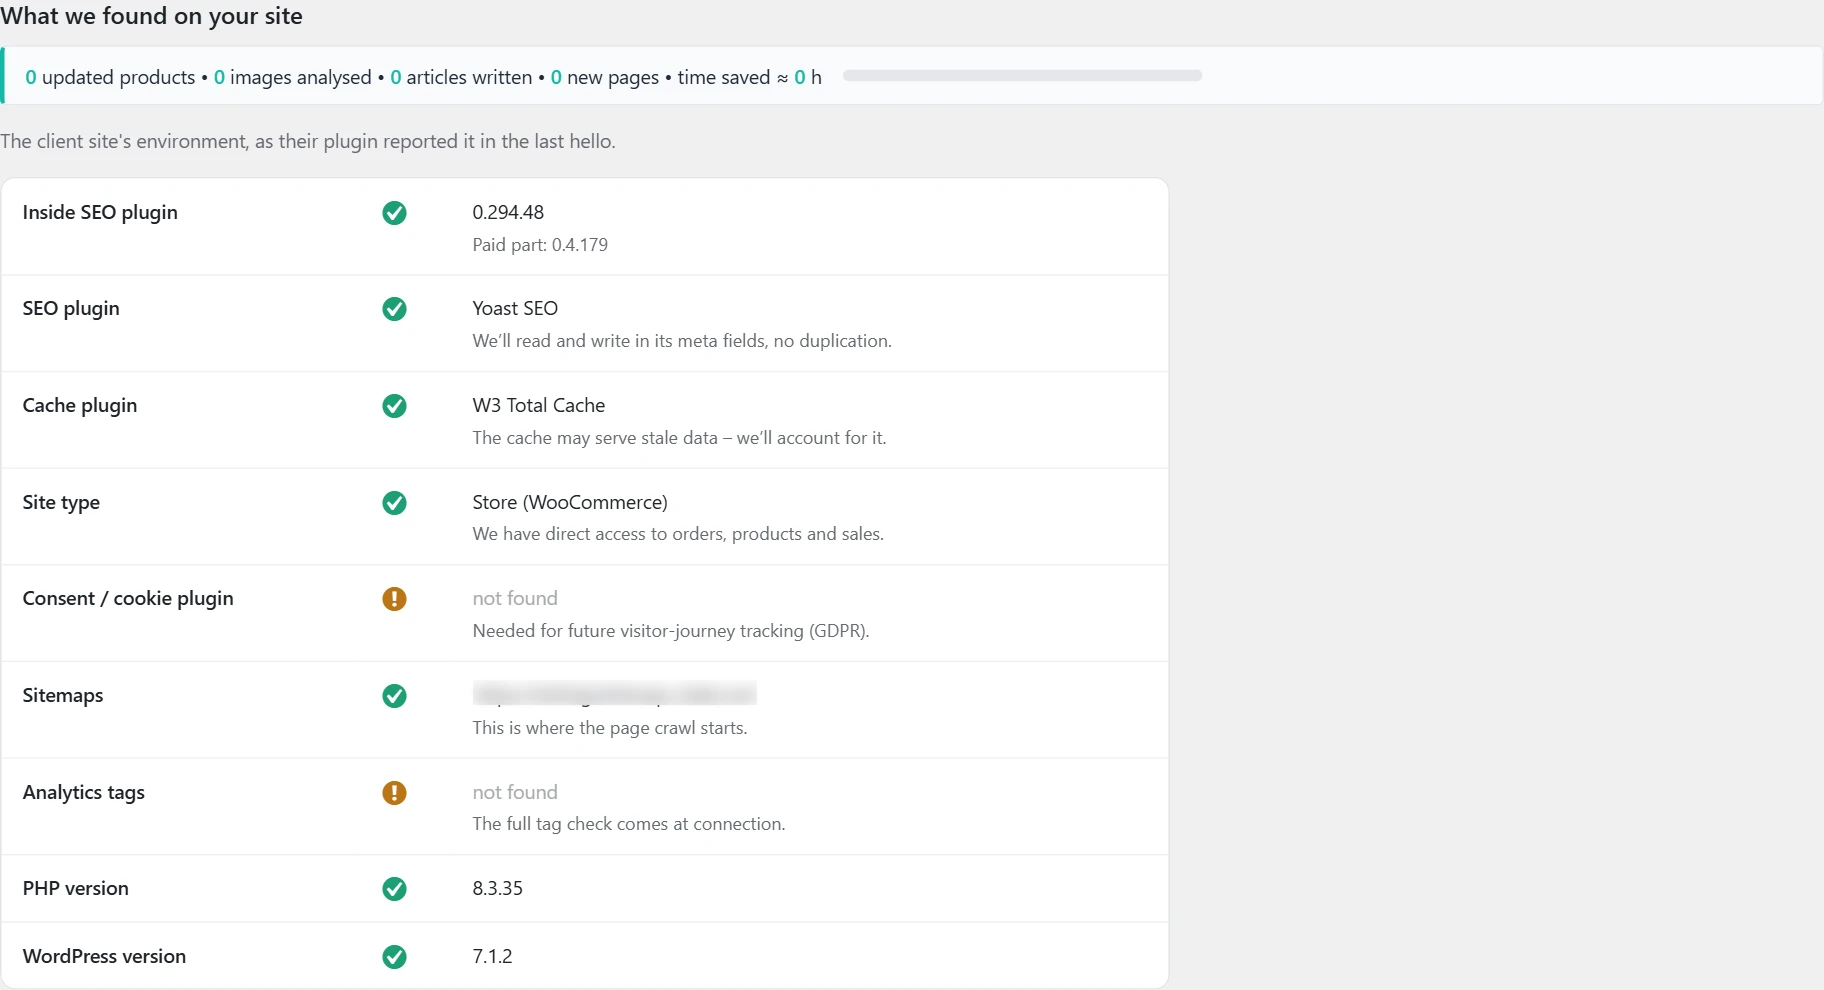Click the green check icon for PHP version
Viewport: 1824px width, 990px height.
(394, 889)
